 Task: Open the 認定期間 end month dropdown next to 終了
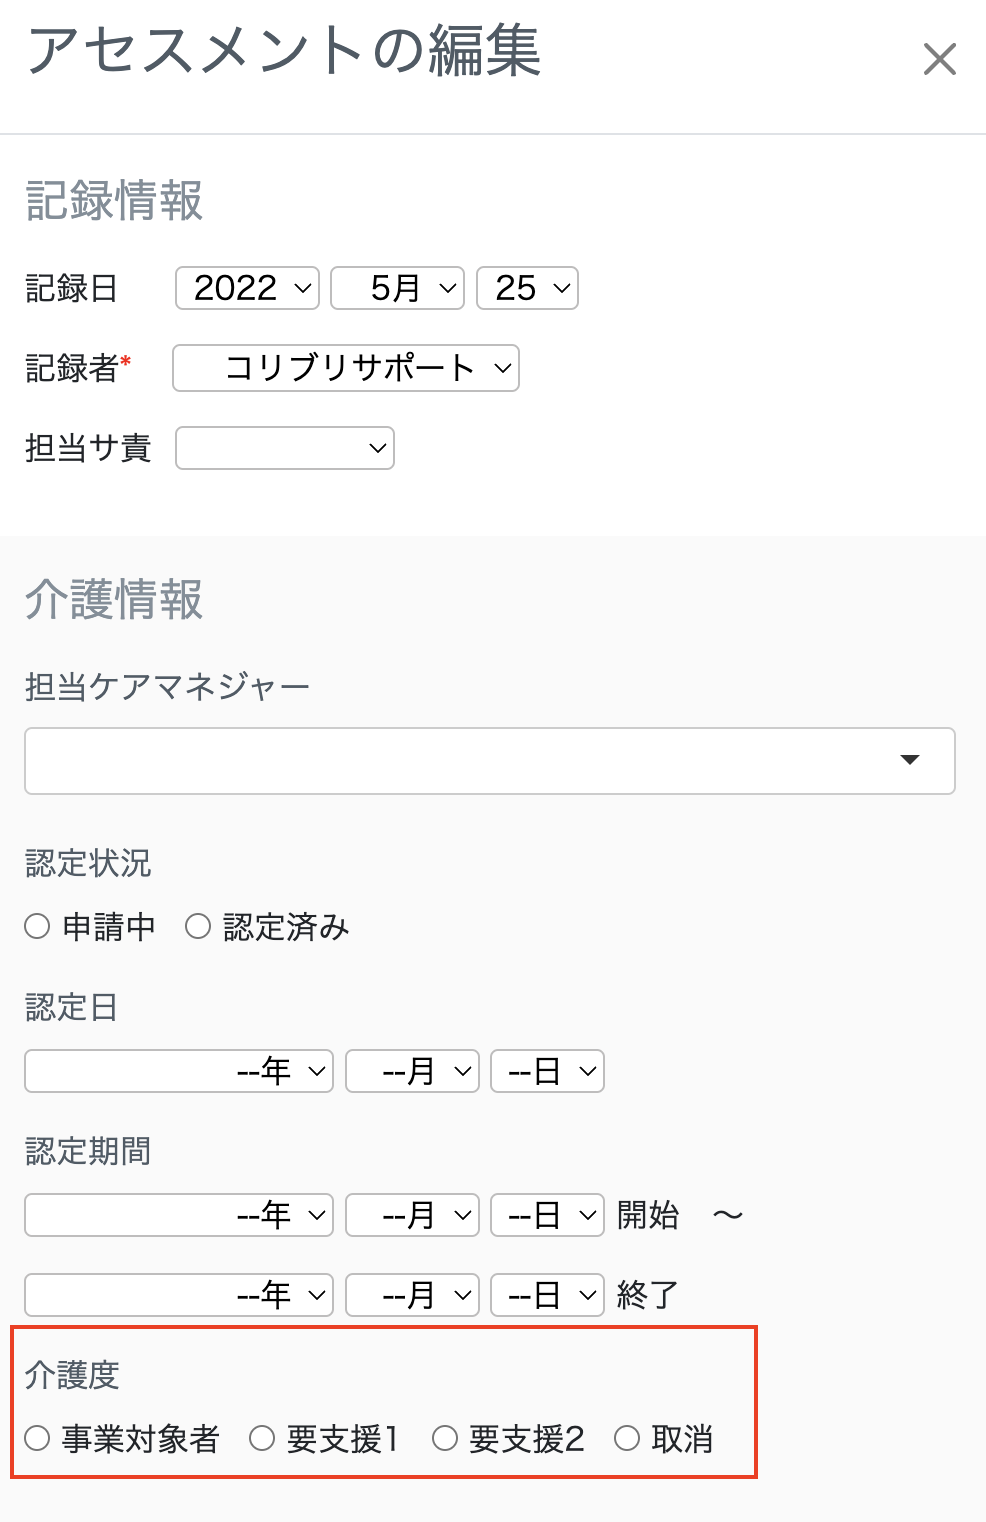(x=411, y=1294)
